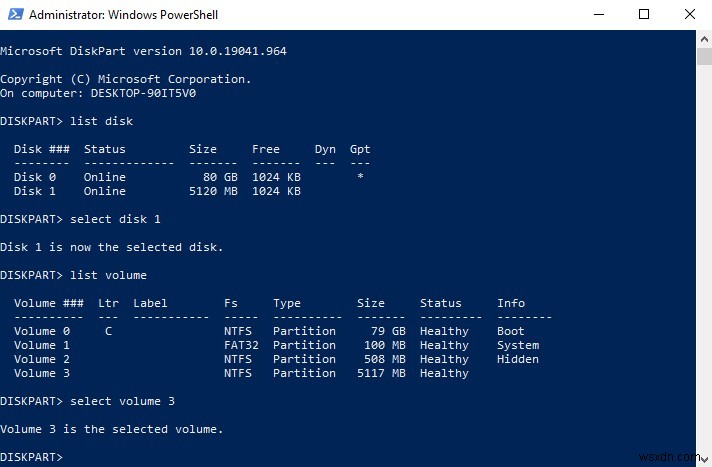
Task: Click the 'list volume' command text
Action: click(x=108, y=275)
